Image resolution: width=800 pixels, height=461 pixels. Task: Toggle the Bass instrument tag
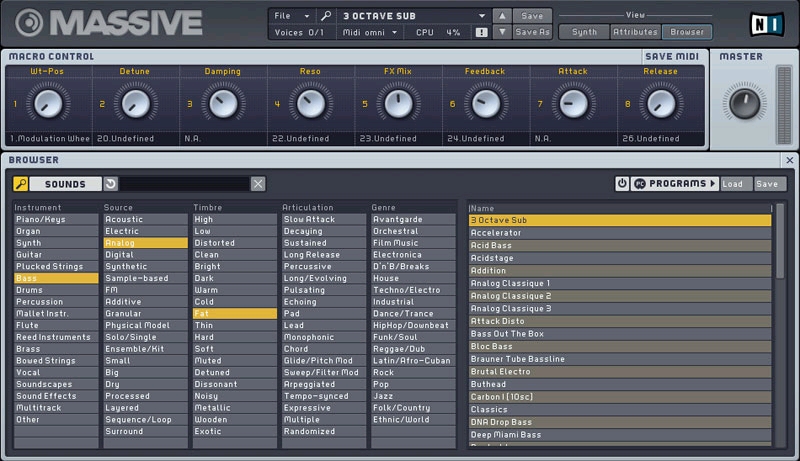point(56,278)
